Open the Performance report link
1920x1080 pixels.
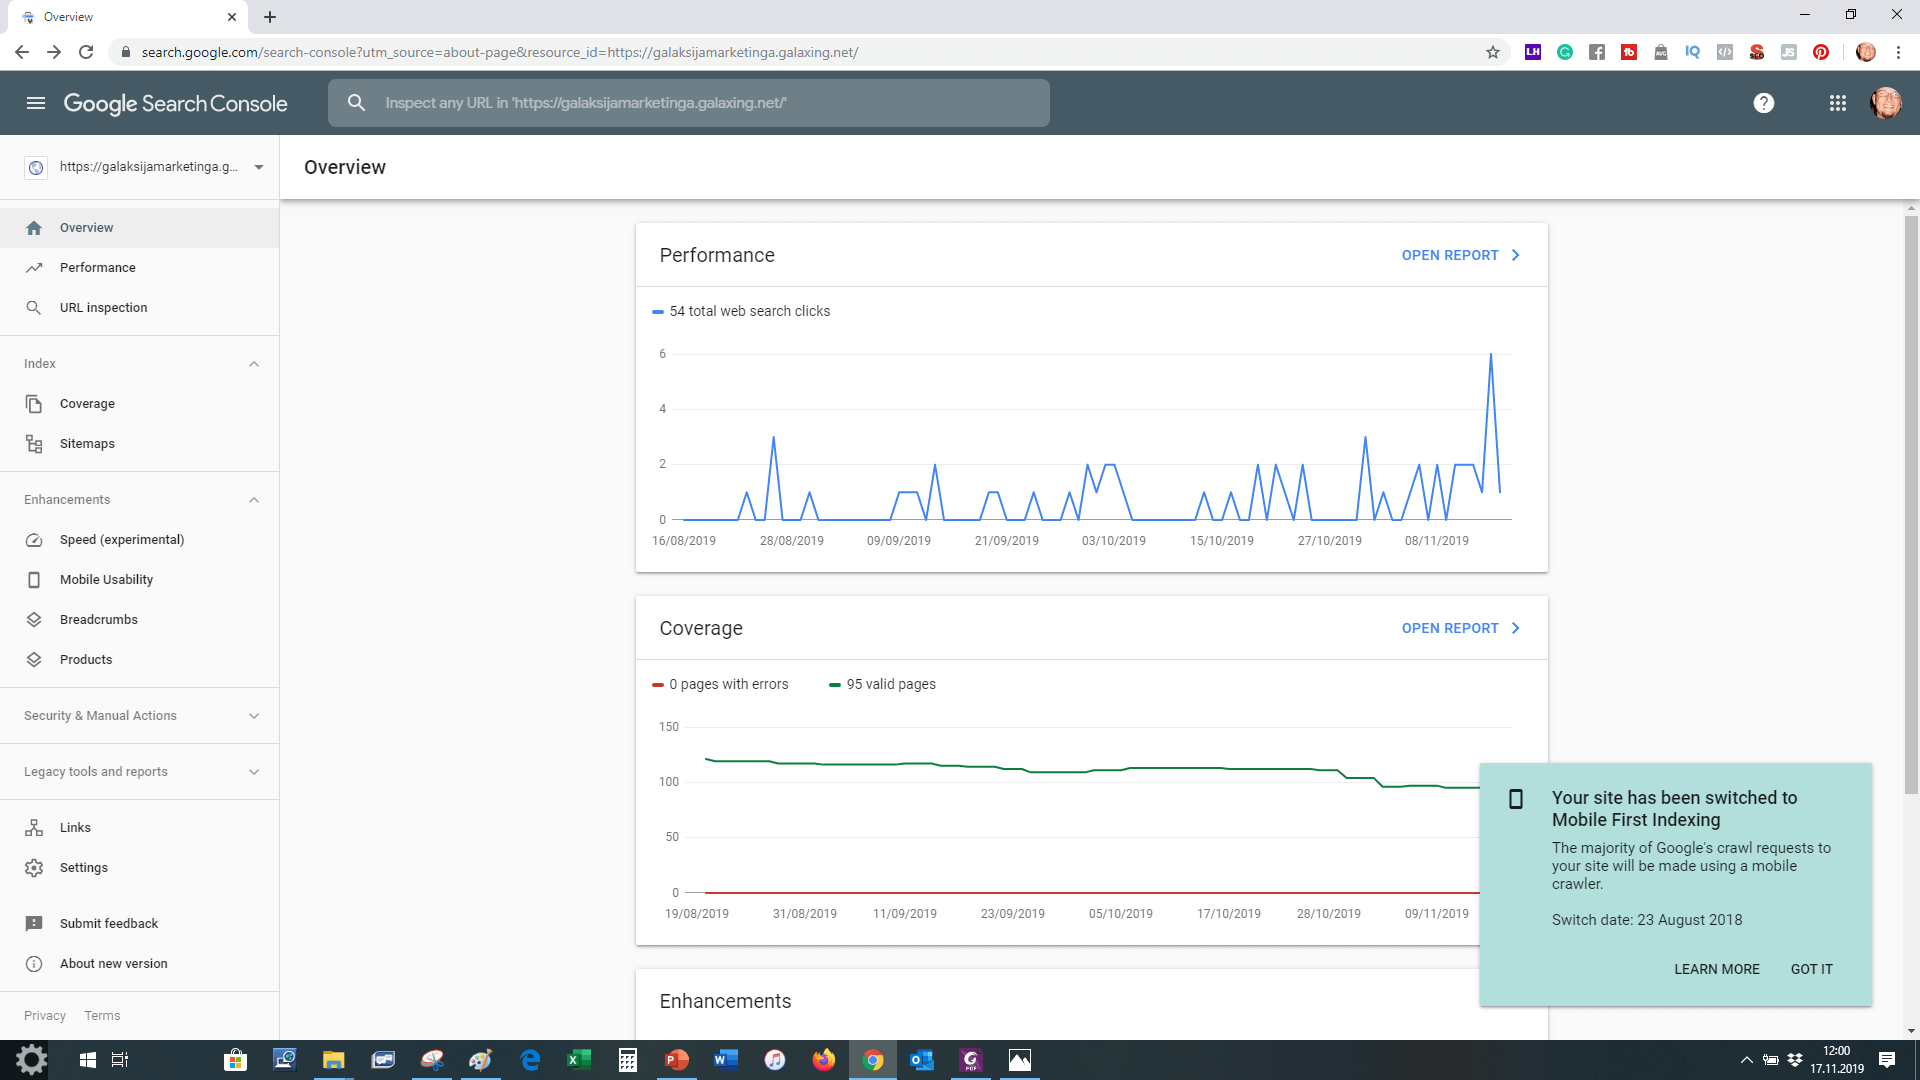tap(1460, 256)
